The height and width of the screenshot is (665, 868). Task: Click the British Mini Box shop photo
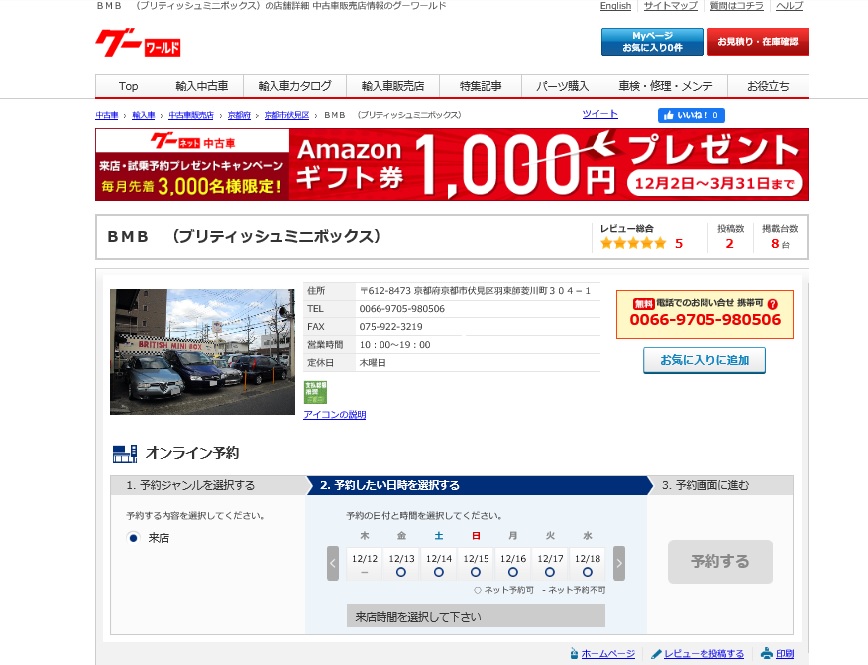[x=202, y=352]
